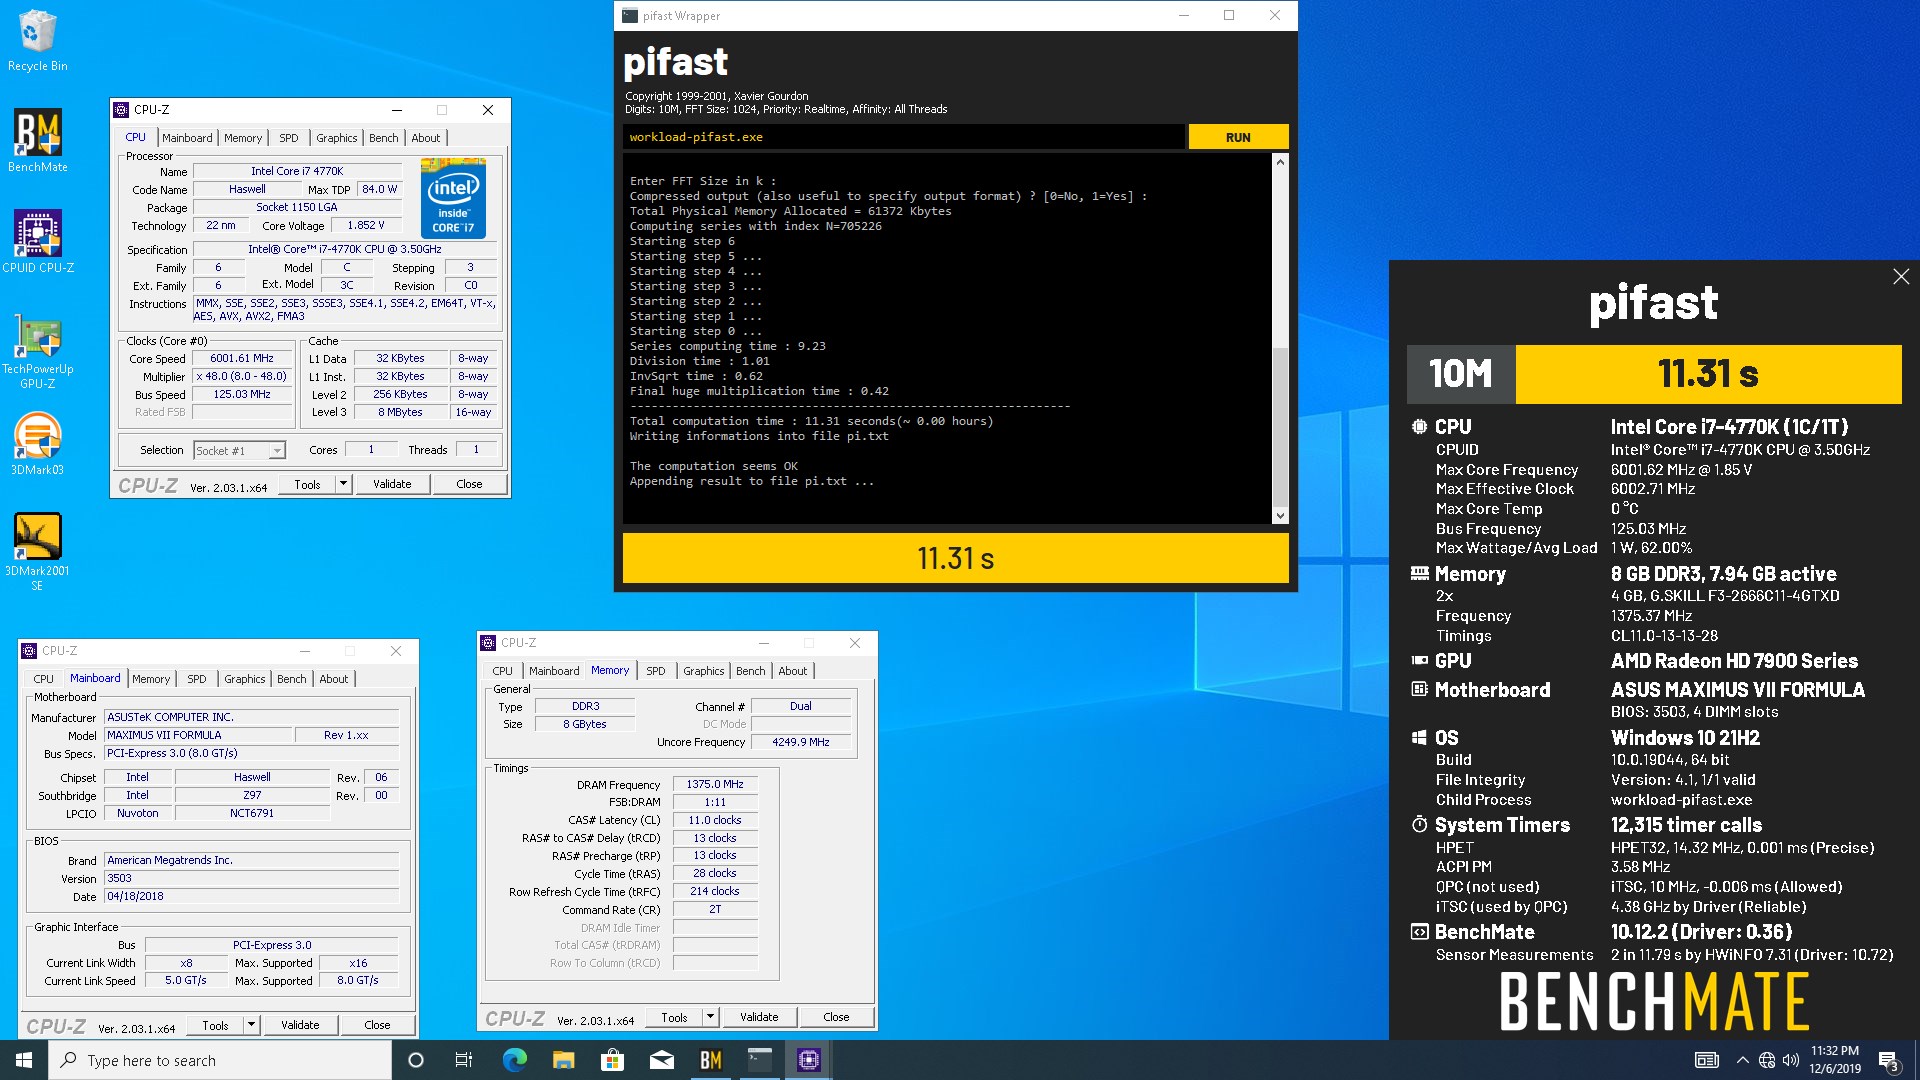This screenshot has height=1080, width=1920.
Task: Click Validate in the CPU-Z CPU window
Action: point(392,484)
